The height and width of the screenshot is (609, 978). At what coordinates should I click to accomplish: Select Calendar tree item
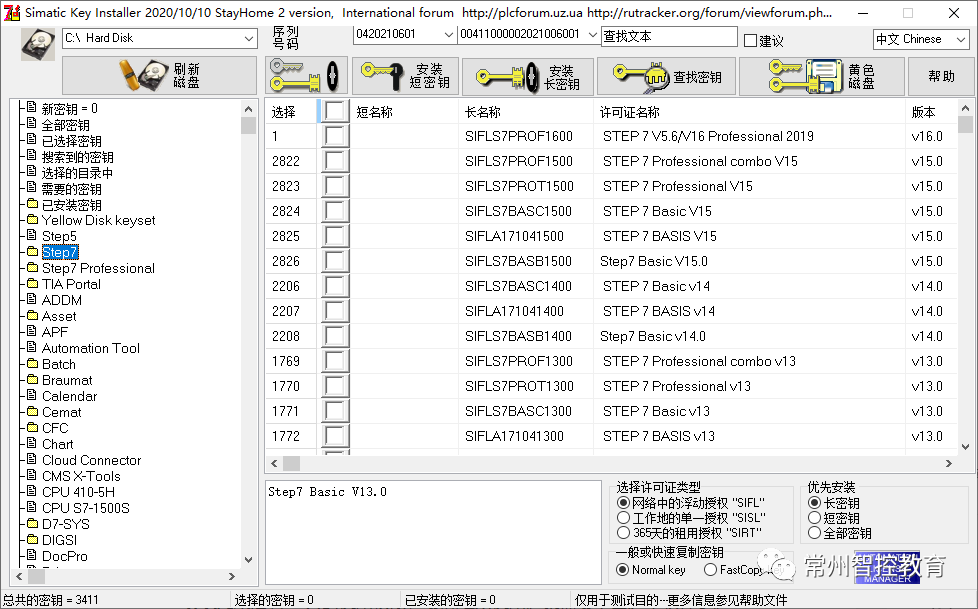69,396
